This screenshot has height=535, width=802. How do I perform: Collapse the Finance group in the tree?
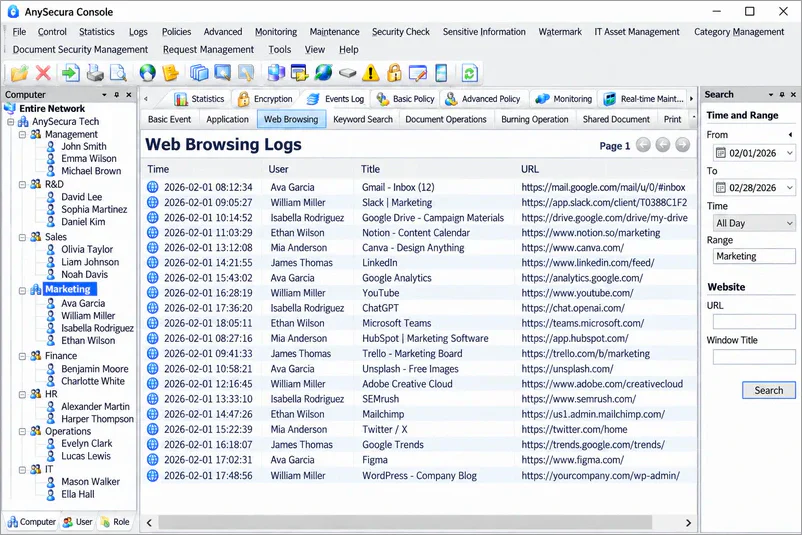coord(23,356)
